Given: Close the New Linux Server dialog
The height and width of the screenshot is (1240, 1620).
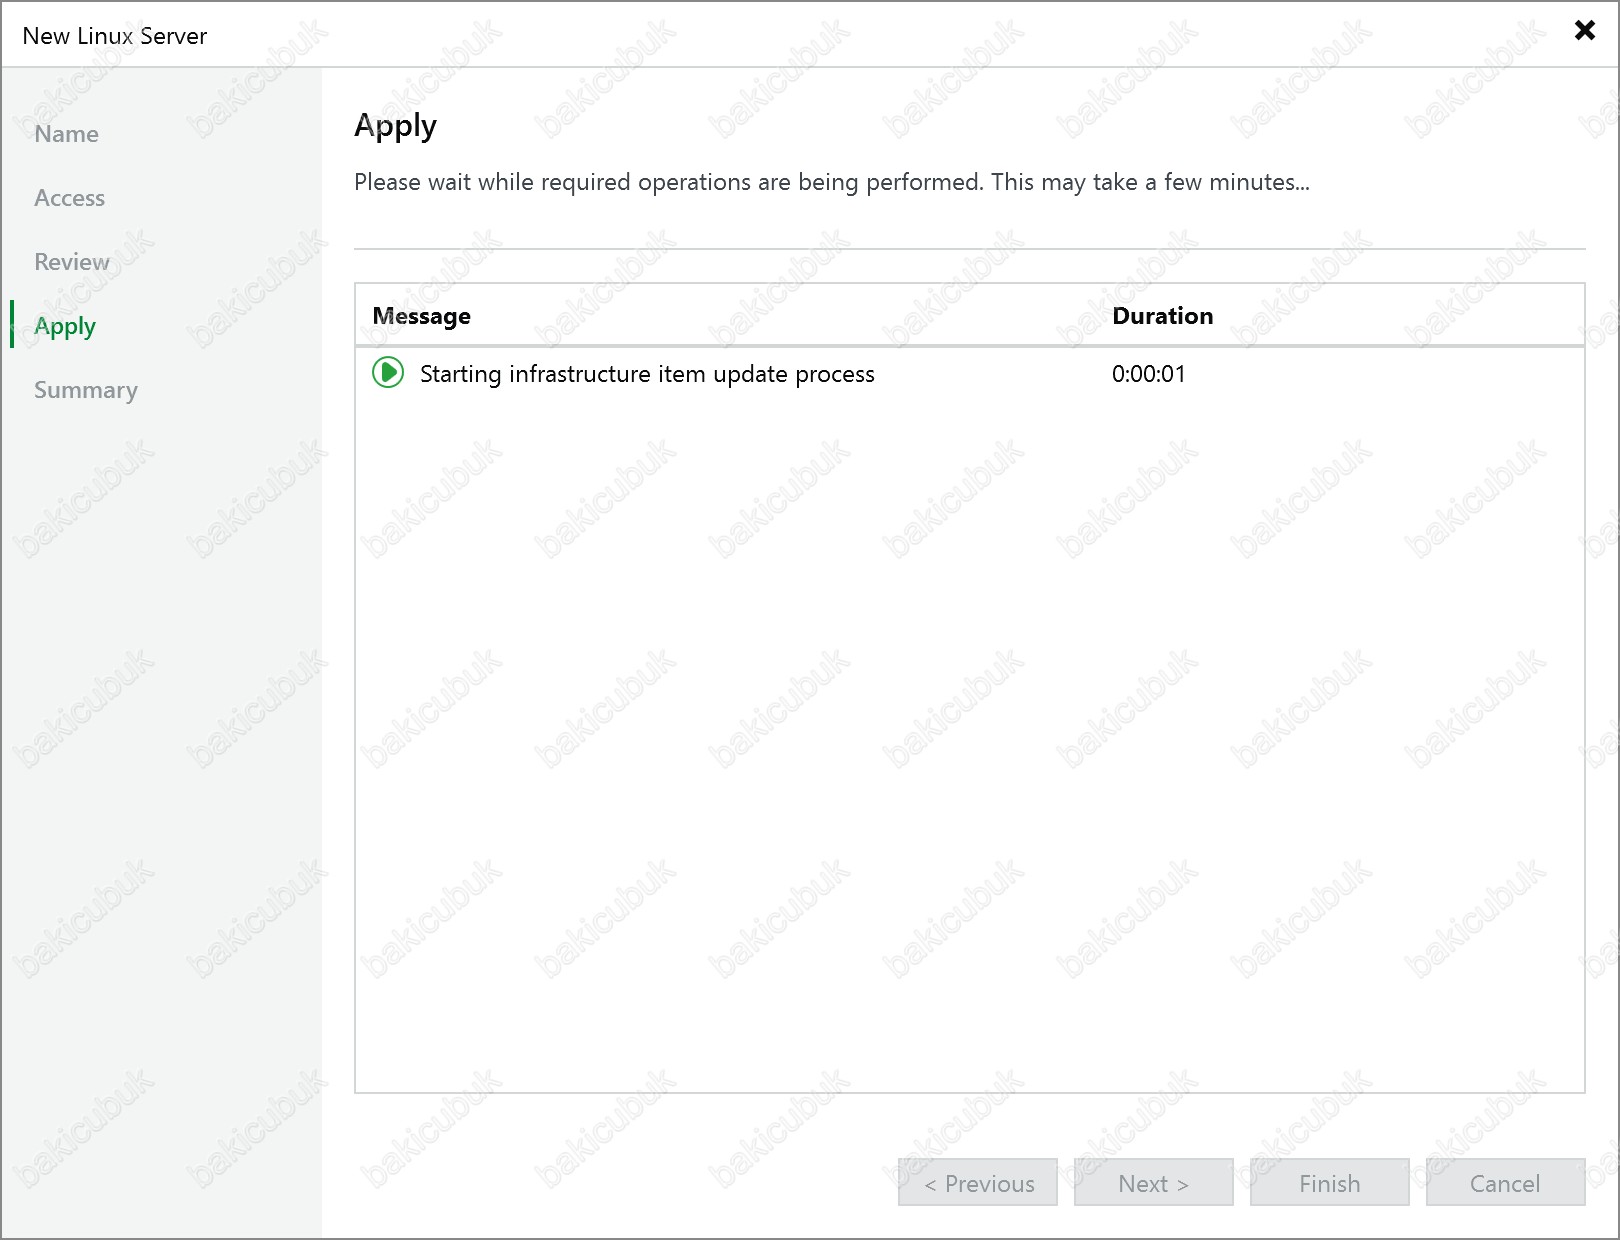Looking at the screenshot, I should tap(1584, 30).
